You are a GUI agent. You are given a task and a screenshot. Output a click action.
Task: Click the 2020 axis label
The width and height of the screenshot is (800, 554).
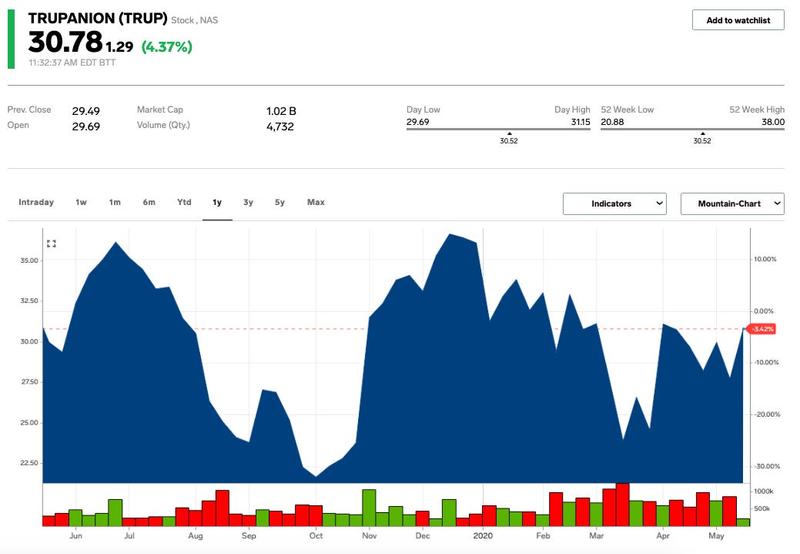(483, 536)
